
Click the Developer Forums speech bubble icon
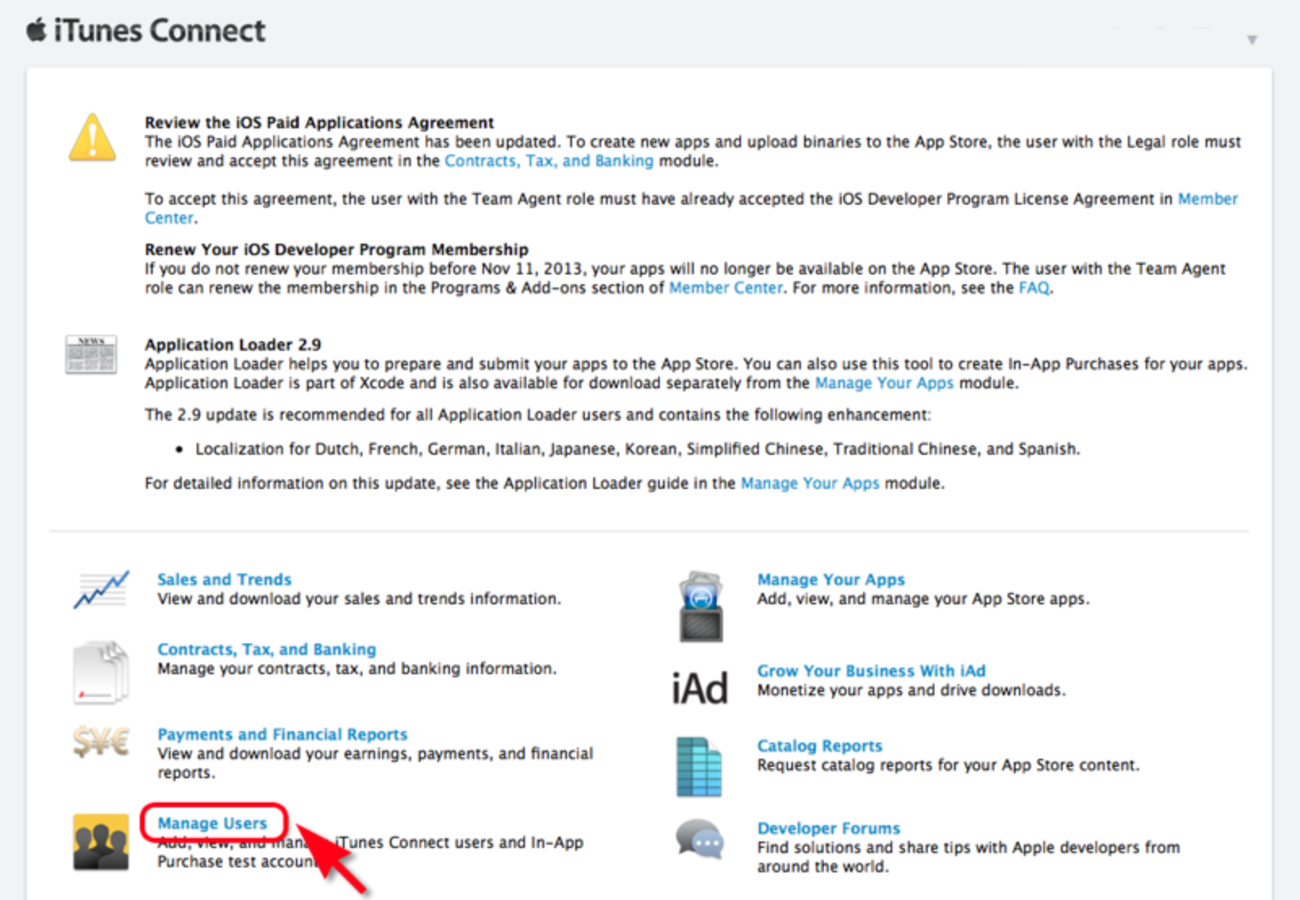(x=699, y=838)
